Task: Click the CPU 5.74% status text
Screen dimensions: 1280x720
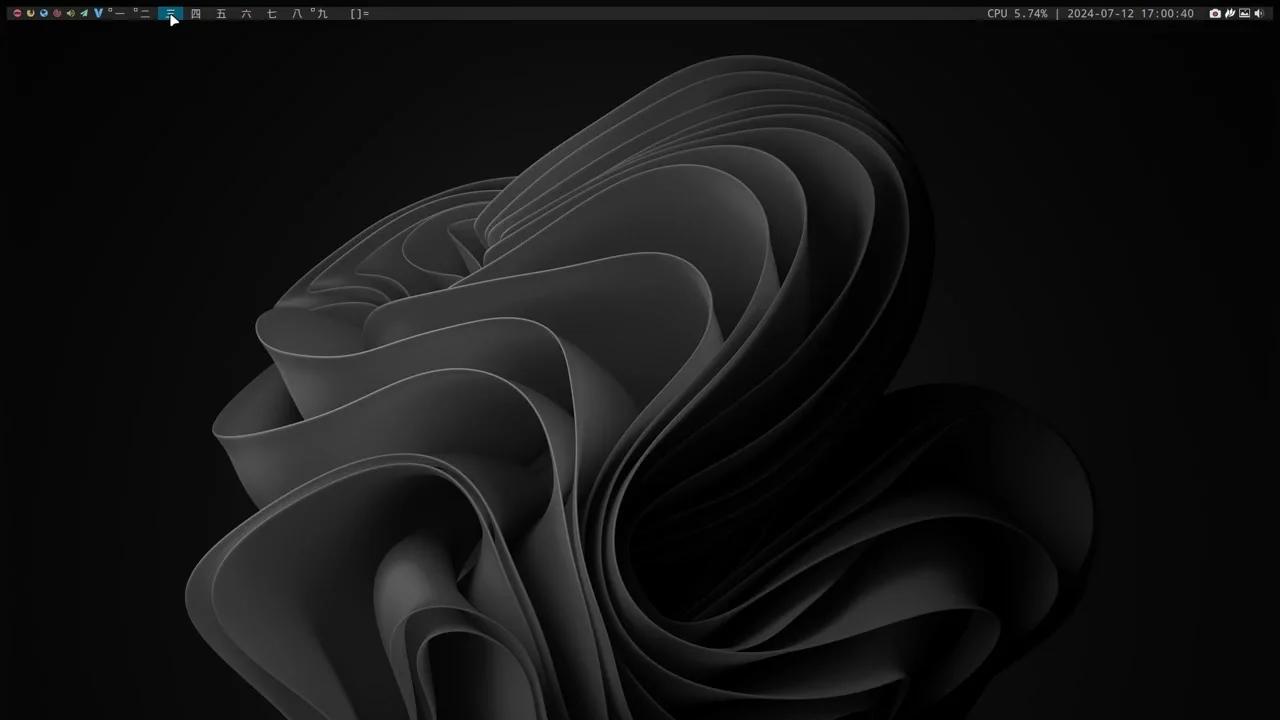Action: pyautogui.click(x=1017, y=14)
